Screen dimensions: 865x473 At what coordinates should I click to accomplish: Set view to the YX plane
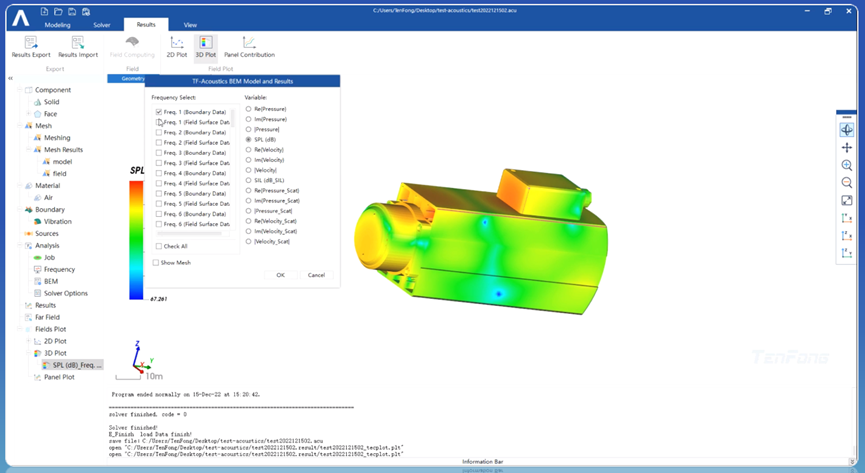(x=847, y=218)
